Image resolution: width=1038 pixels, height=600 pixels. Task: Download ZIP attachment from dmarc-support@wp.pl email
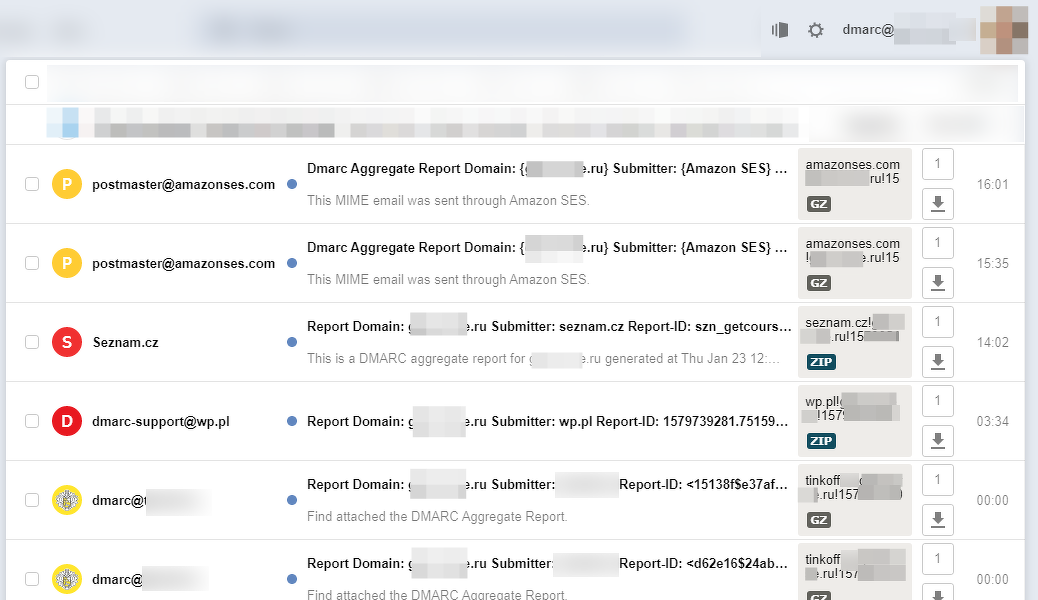[937, 441]
